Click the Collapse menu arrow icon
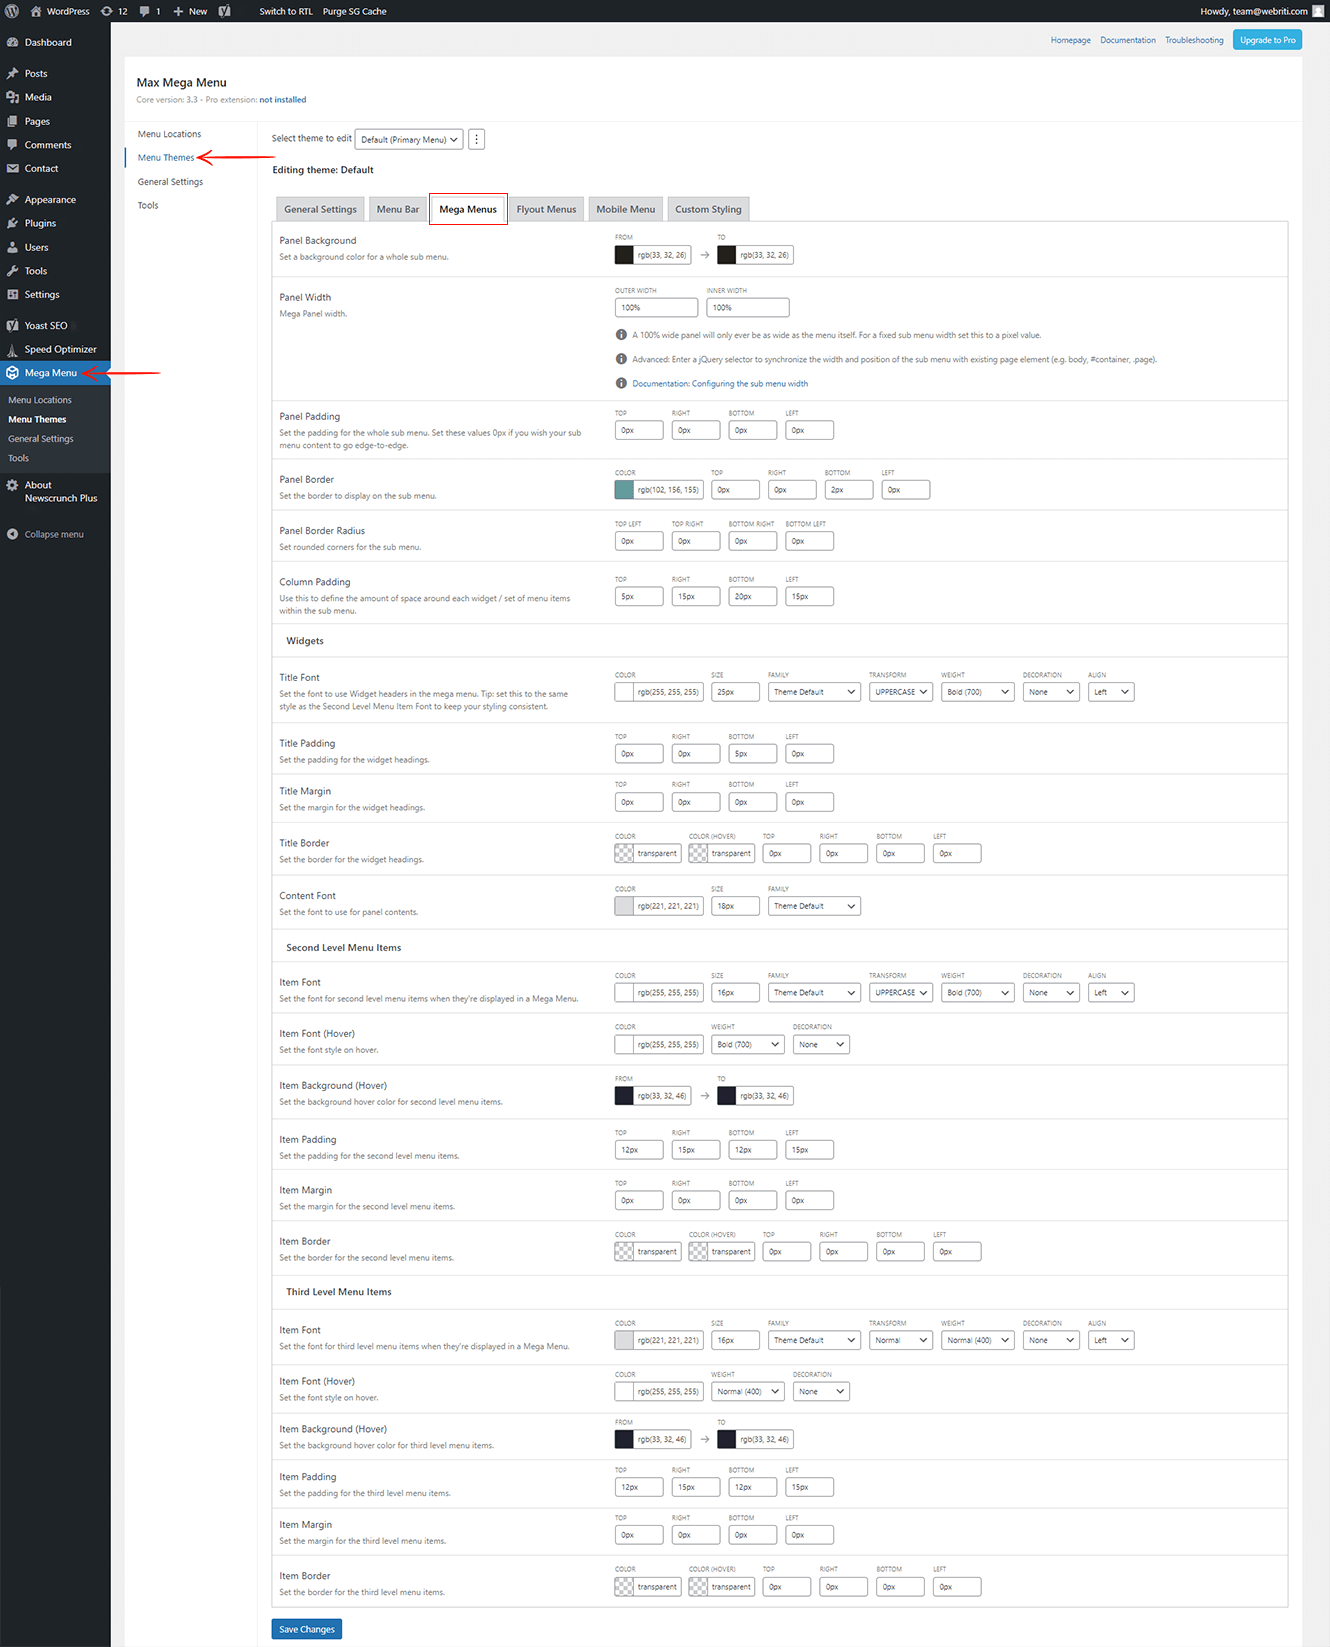1330x1647 pixels. point(12,534)
